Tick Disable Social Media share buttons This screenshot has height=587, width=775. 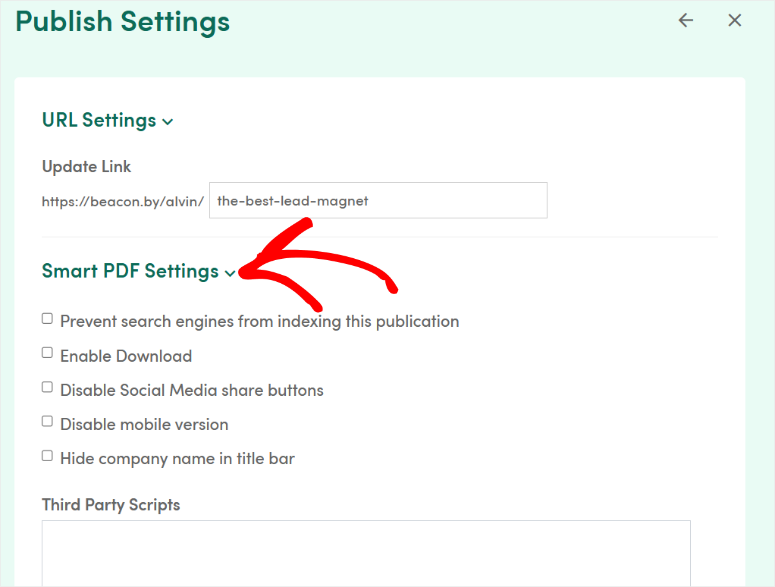47,387
